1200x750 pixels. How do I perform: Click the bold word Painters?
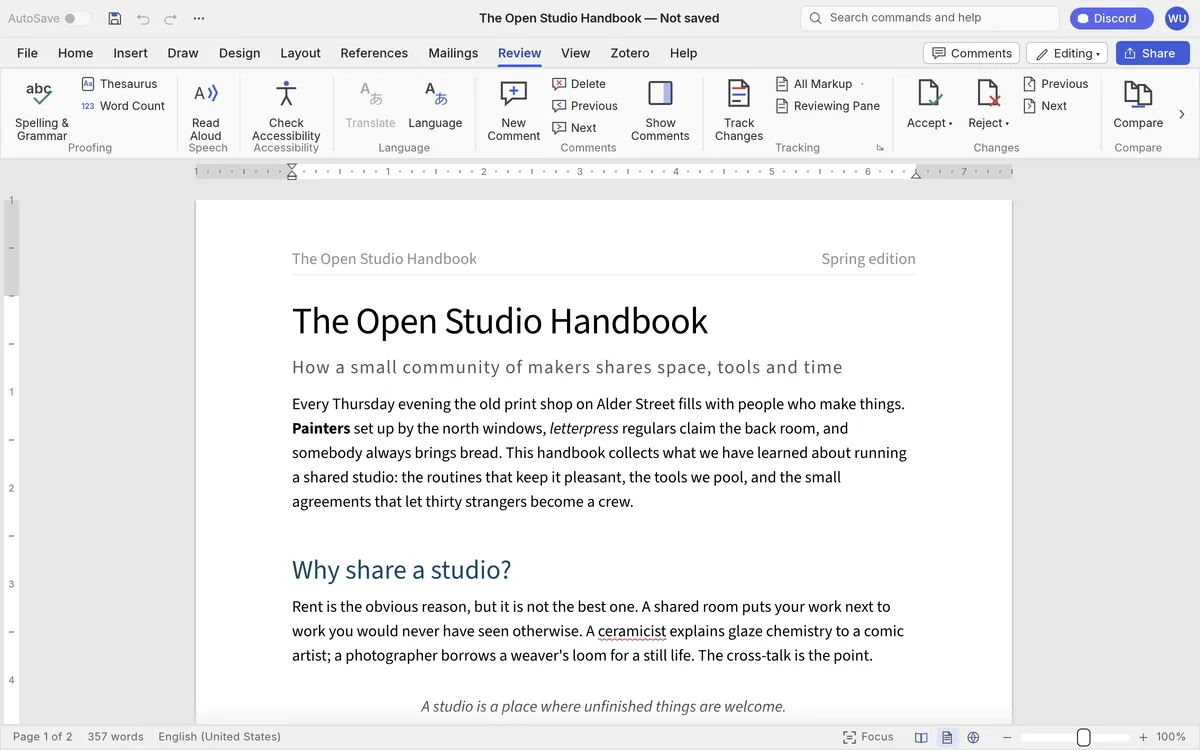pyautogui.click(x=321, y=428)
